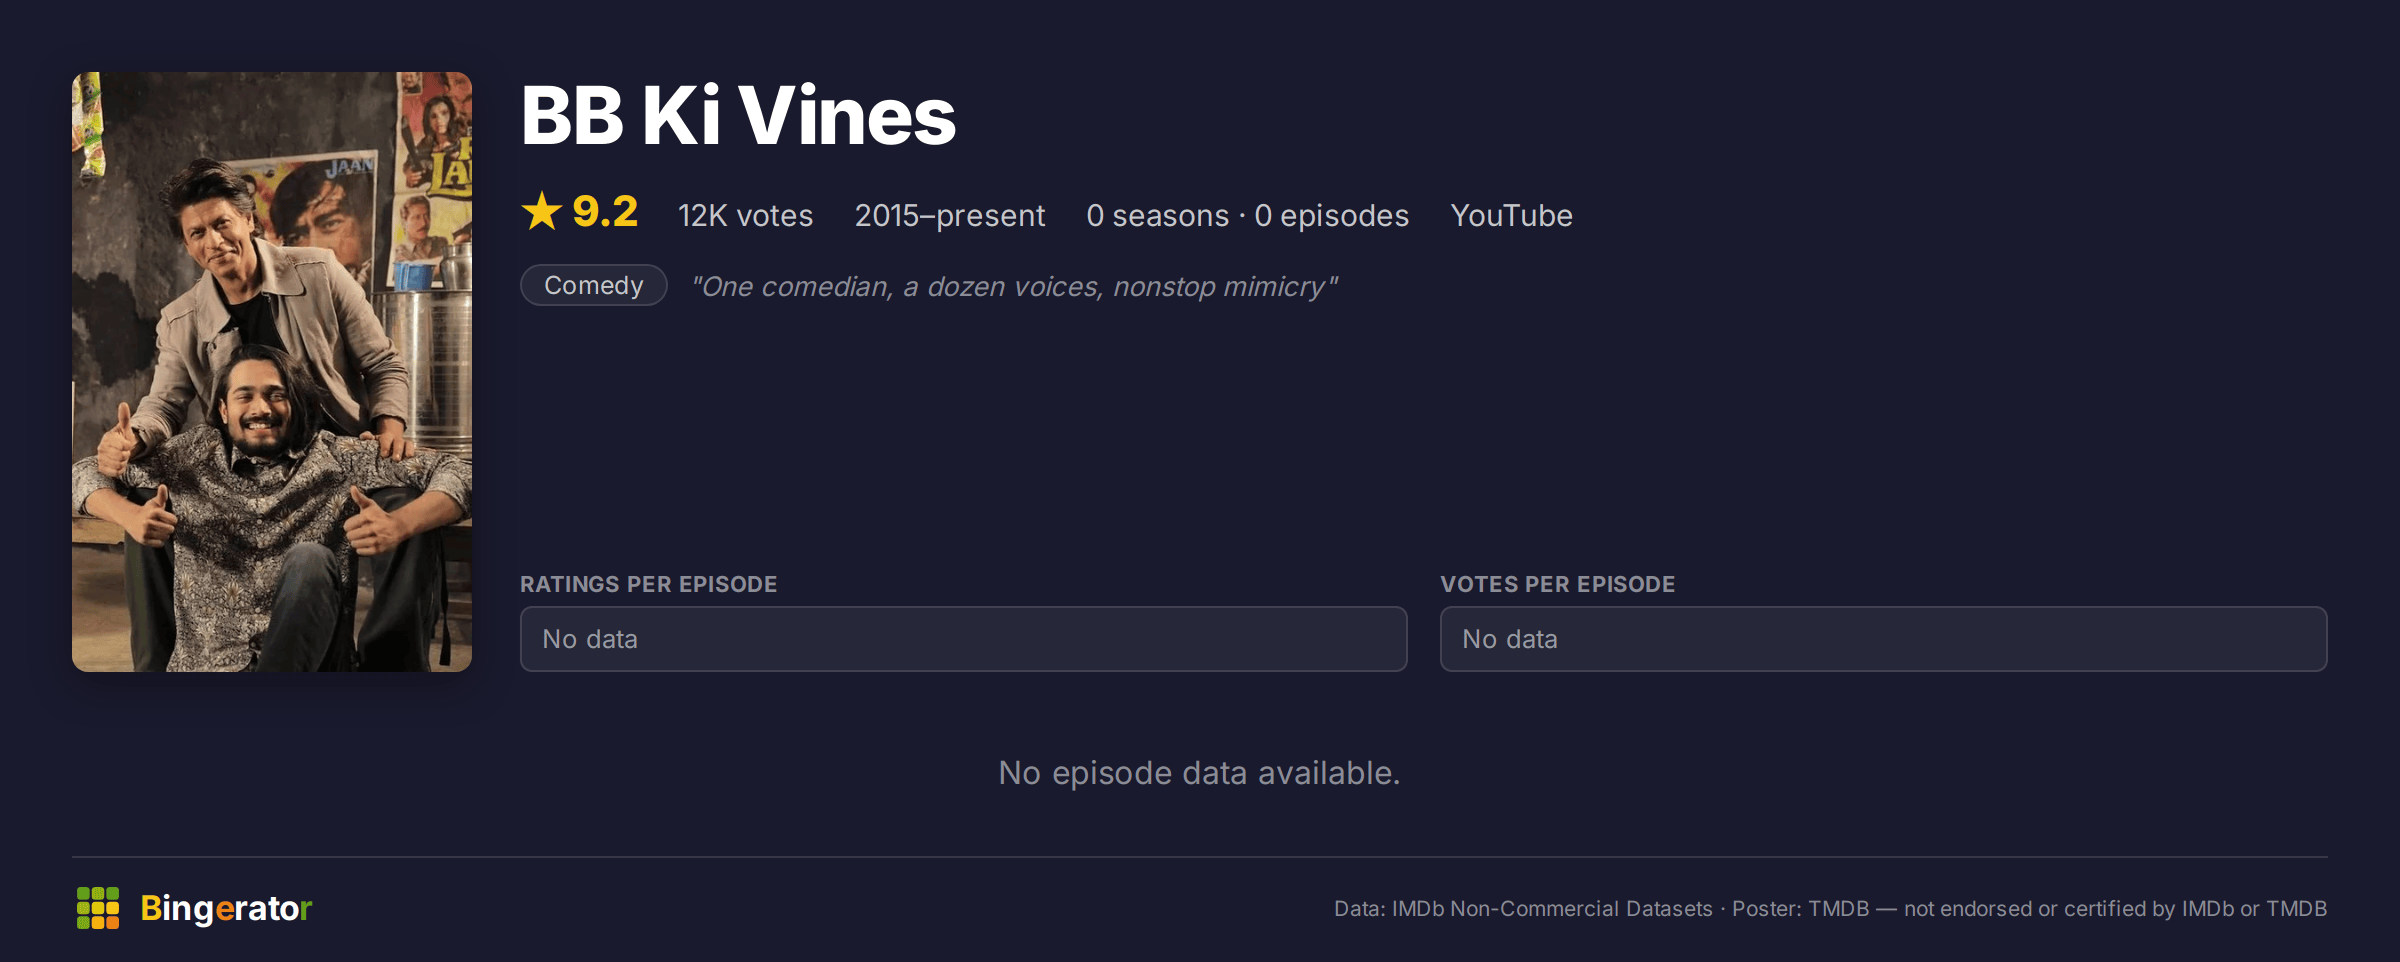The height and width of the screenshot is (962, 2400).
Task: Click the Votes Per Episode No data box
Action: [1884, 639]
